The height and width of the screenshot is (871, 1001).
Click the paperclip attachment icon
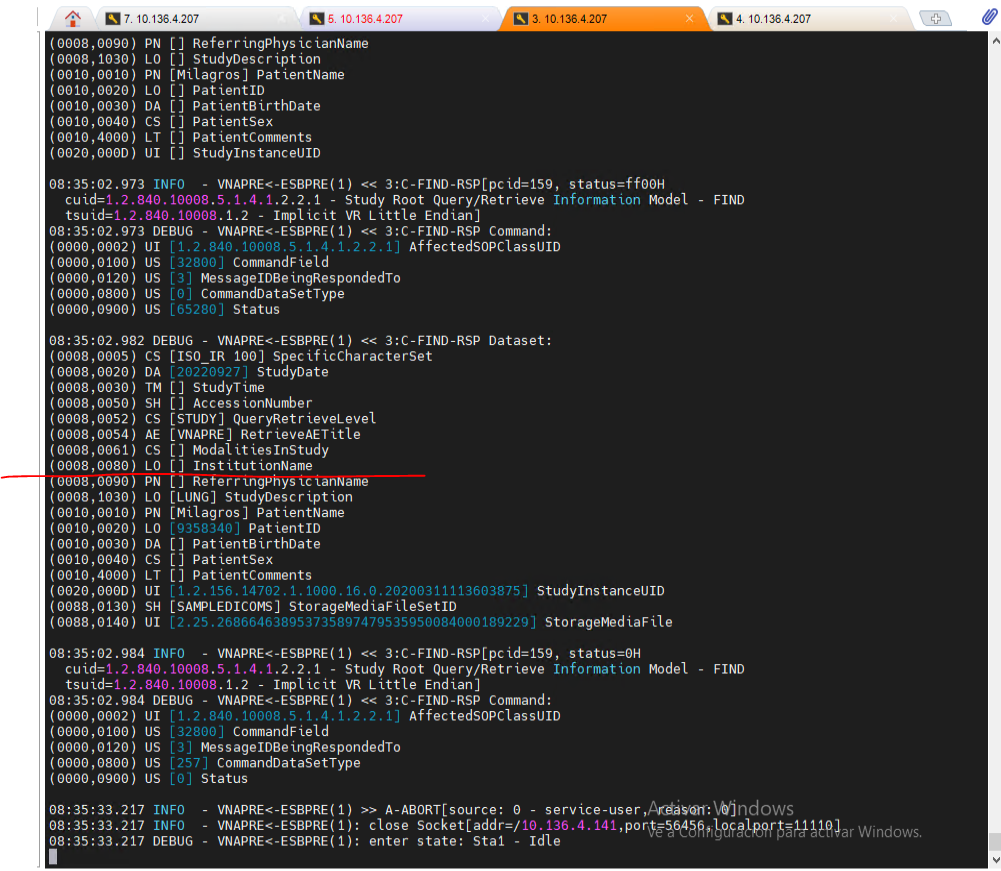pyautogui.click(x=988, y=18)
